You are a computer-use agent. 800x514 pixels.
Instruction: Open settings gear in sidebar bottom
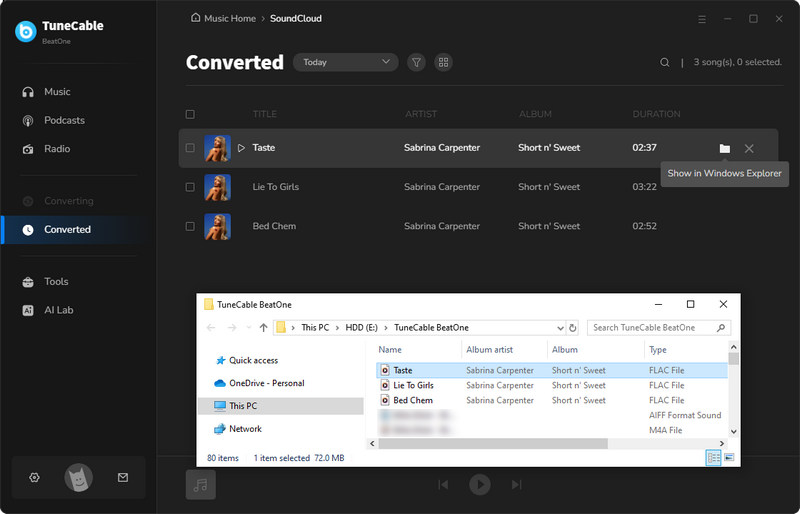(34, 478)
